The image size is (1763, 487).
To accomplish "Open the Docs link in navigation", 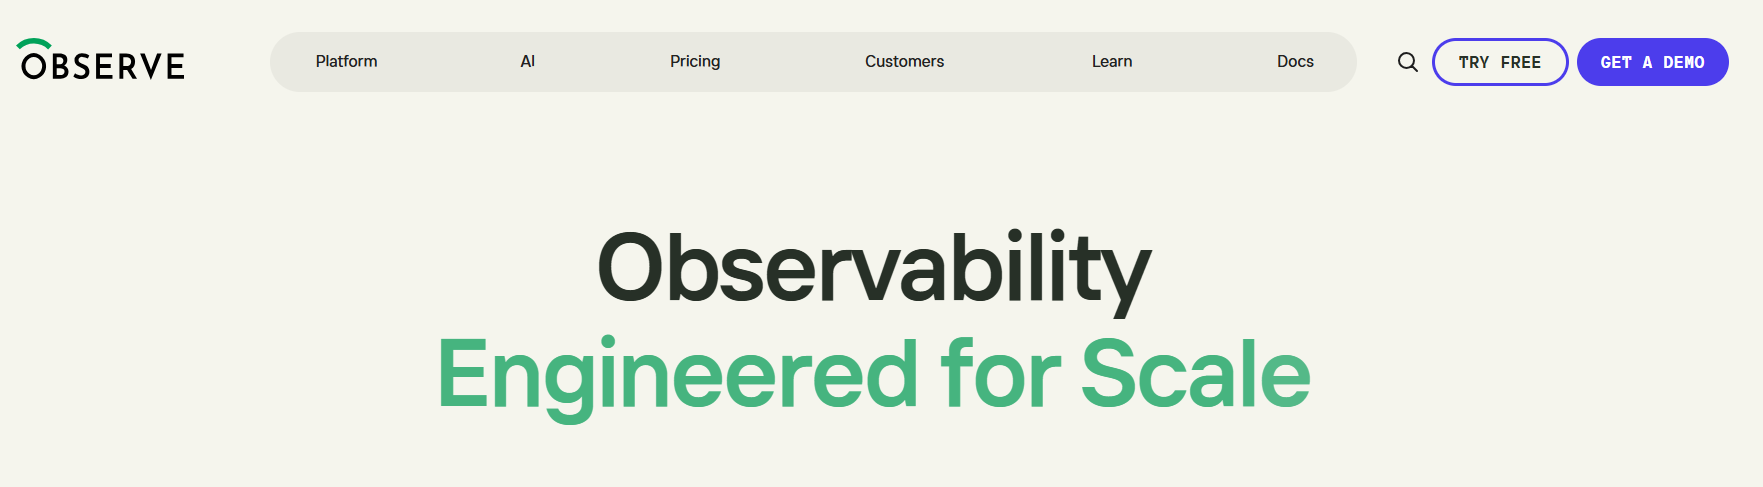I will click(1295, 61).
